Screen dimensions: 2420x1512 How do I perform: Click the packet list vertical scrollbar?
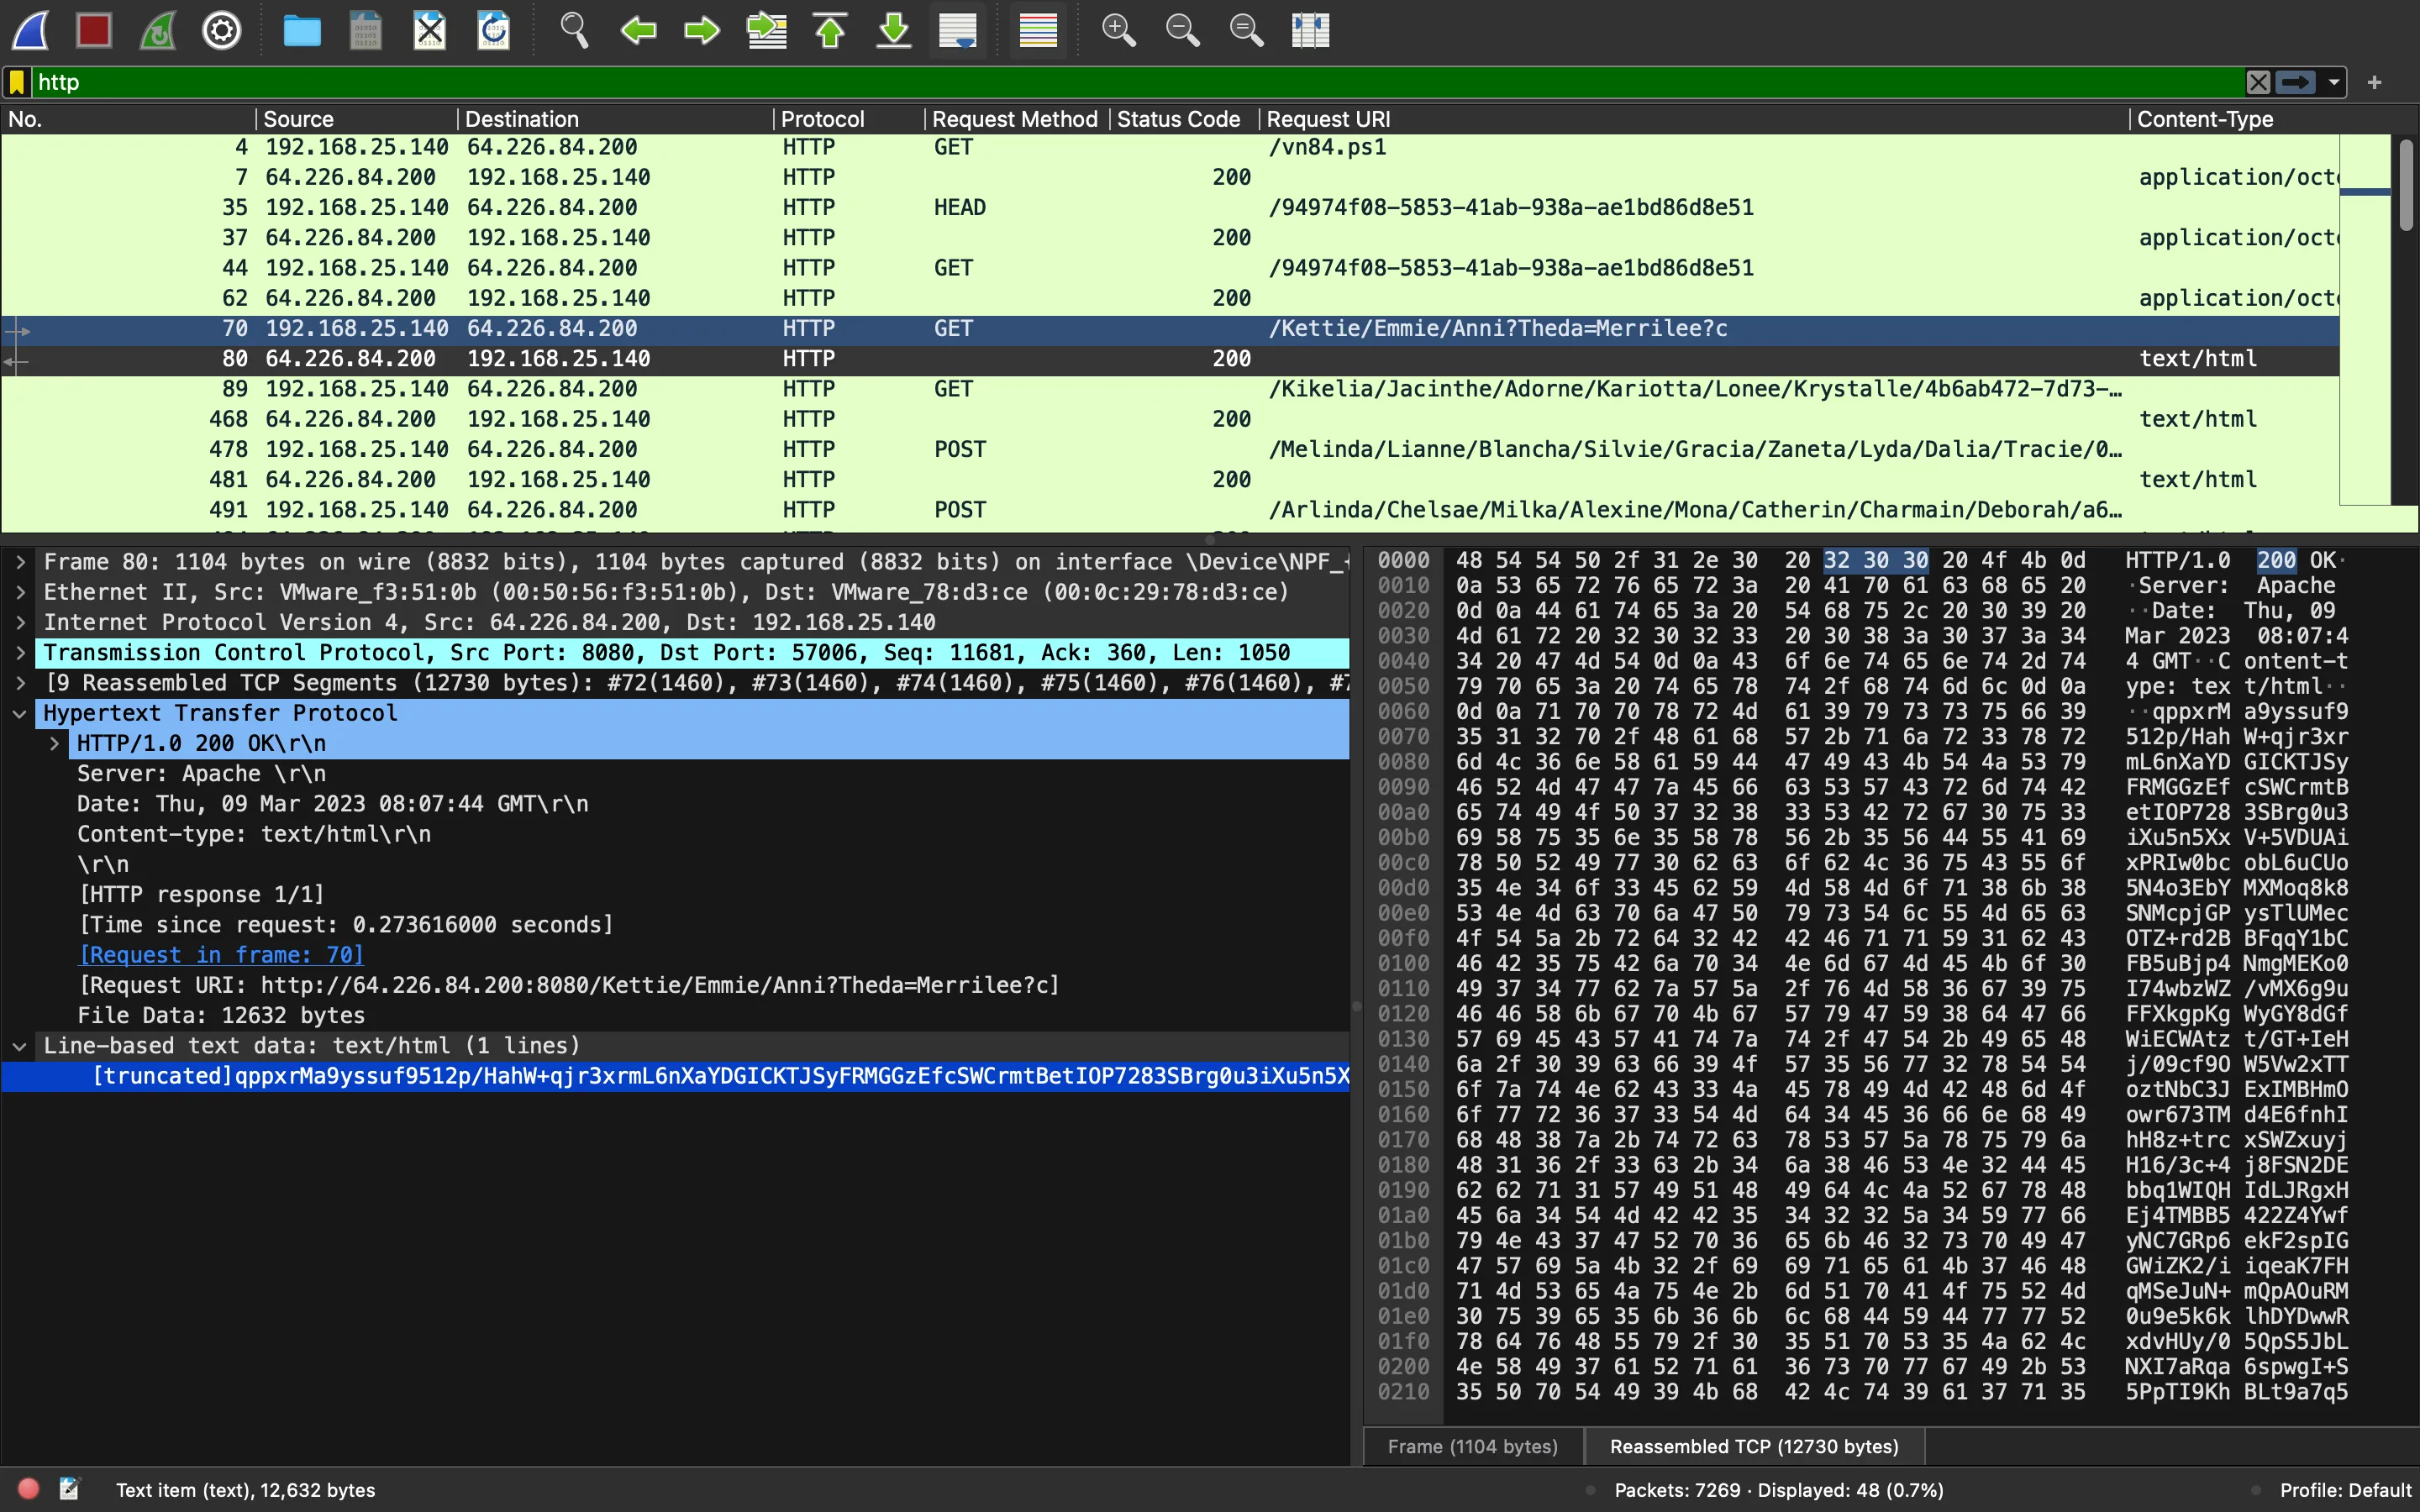point(2406,186)
